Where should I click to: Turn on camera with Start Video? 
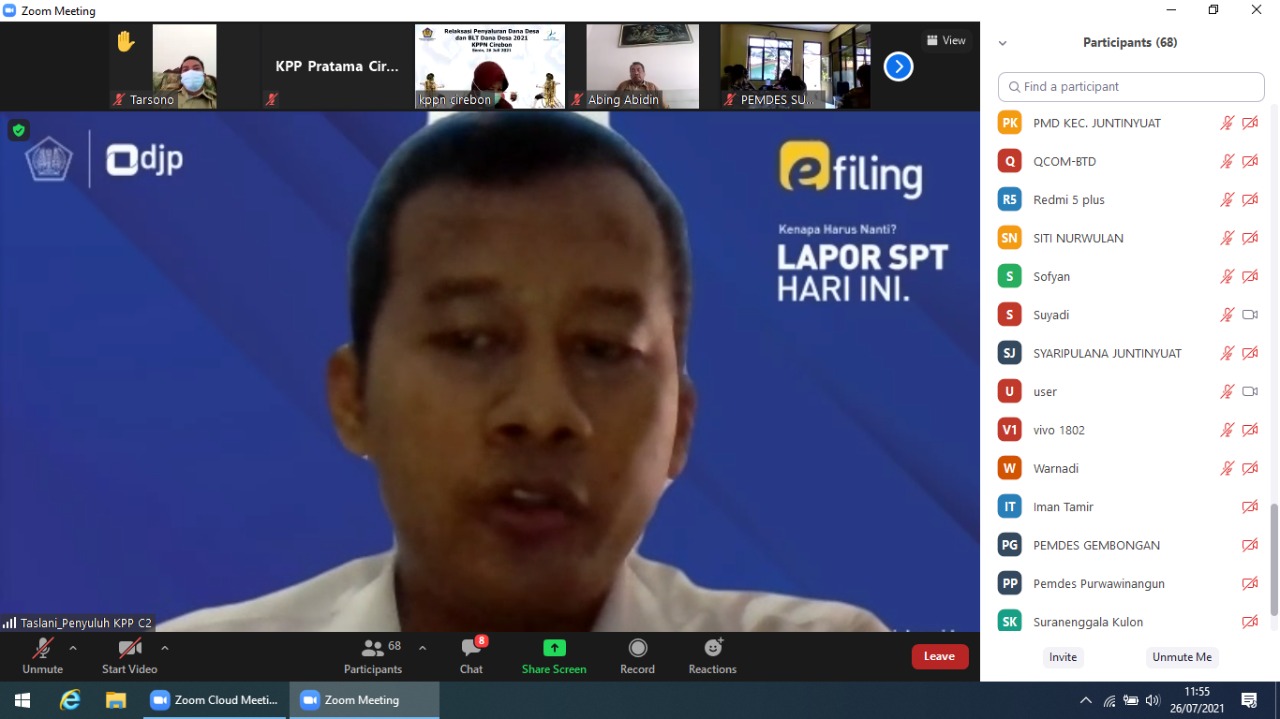point(129,649)
